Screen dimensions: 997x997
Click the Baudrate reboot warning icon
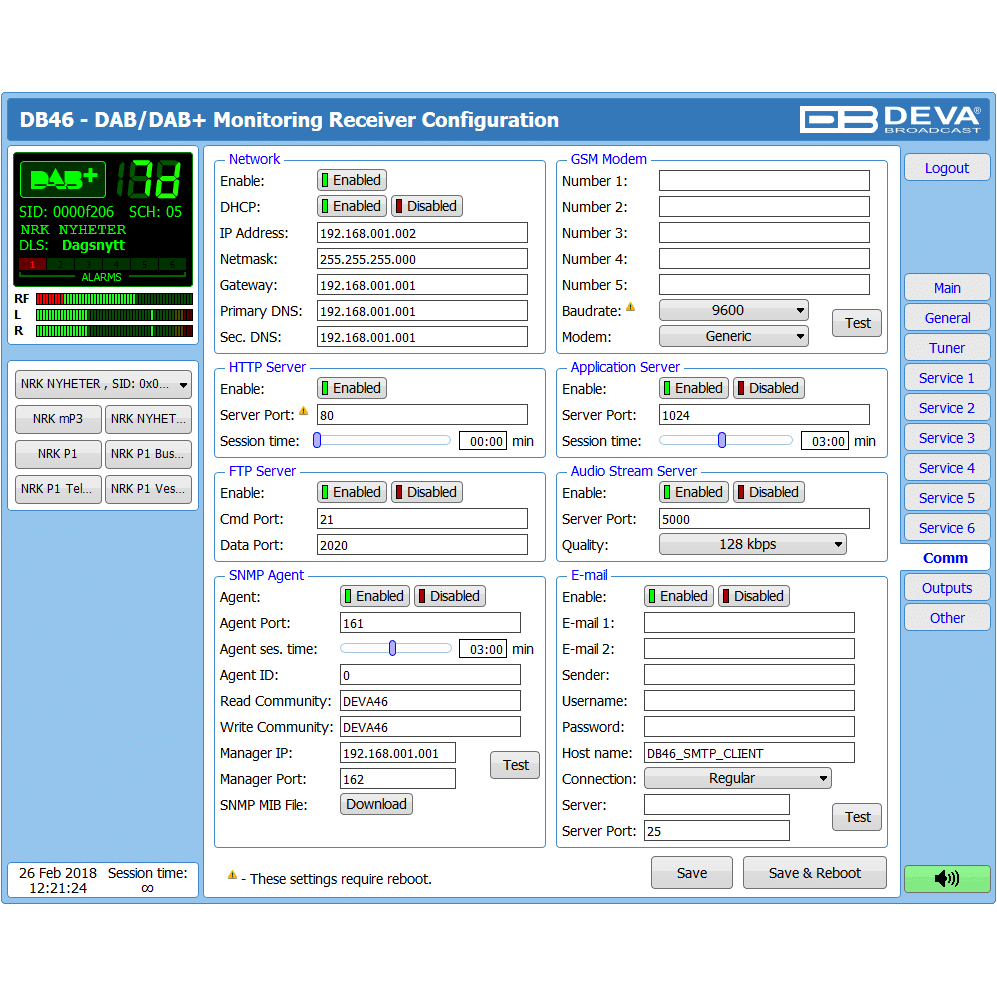coord(630,307)
